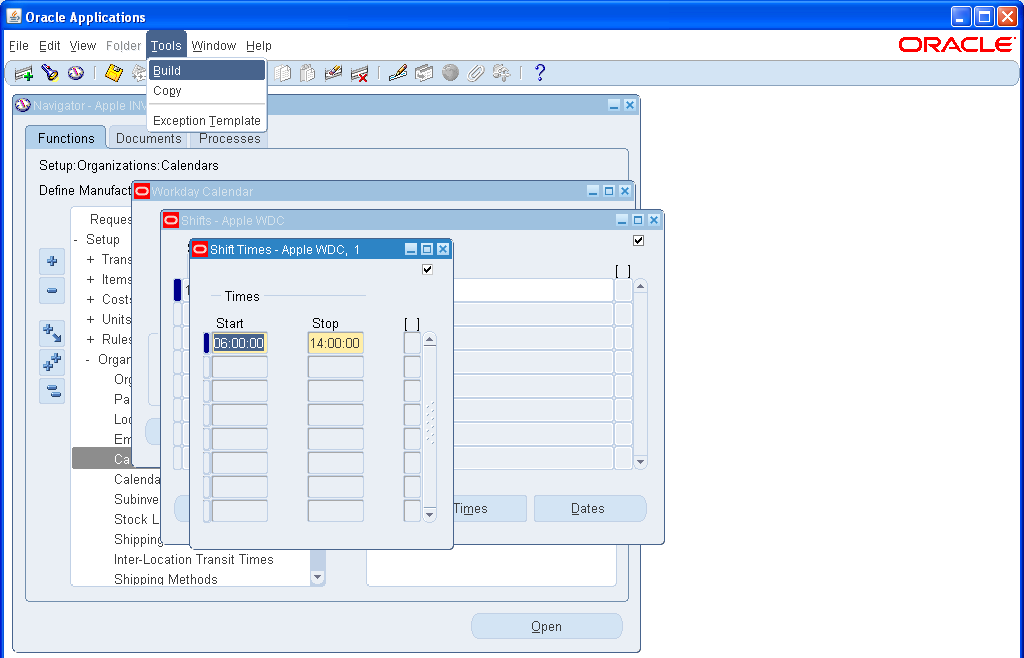Click the Help question mark icon

[540, 72]
